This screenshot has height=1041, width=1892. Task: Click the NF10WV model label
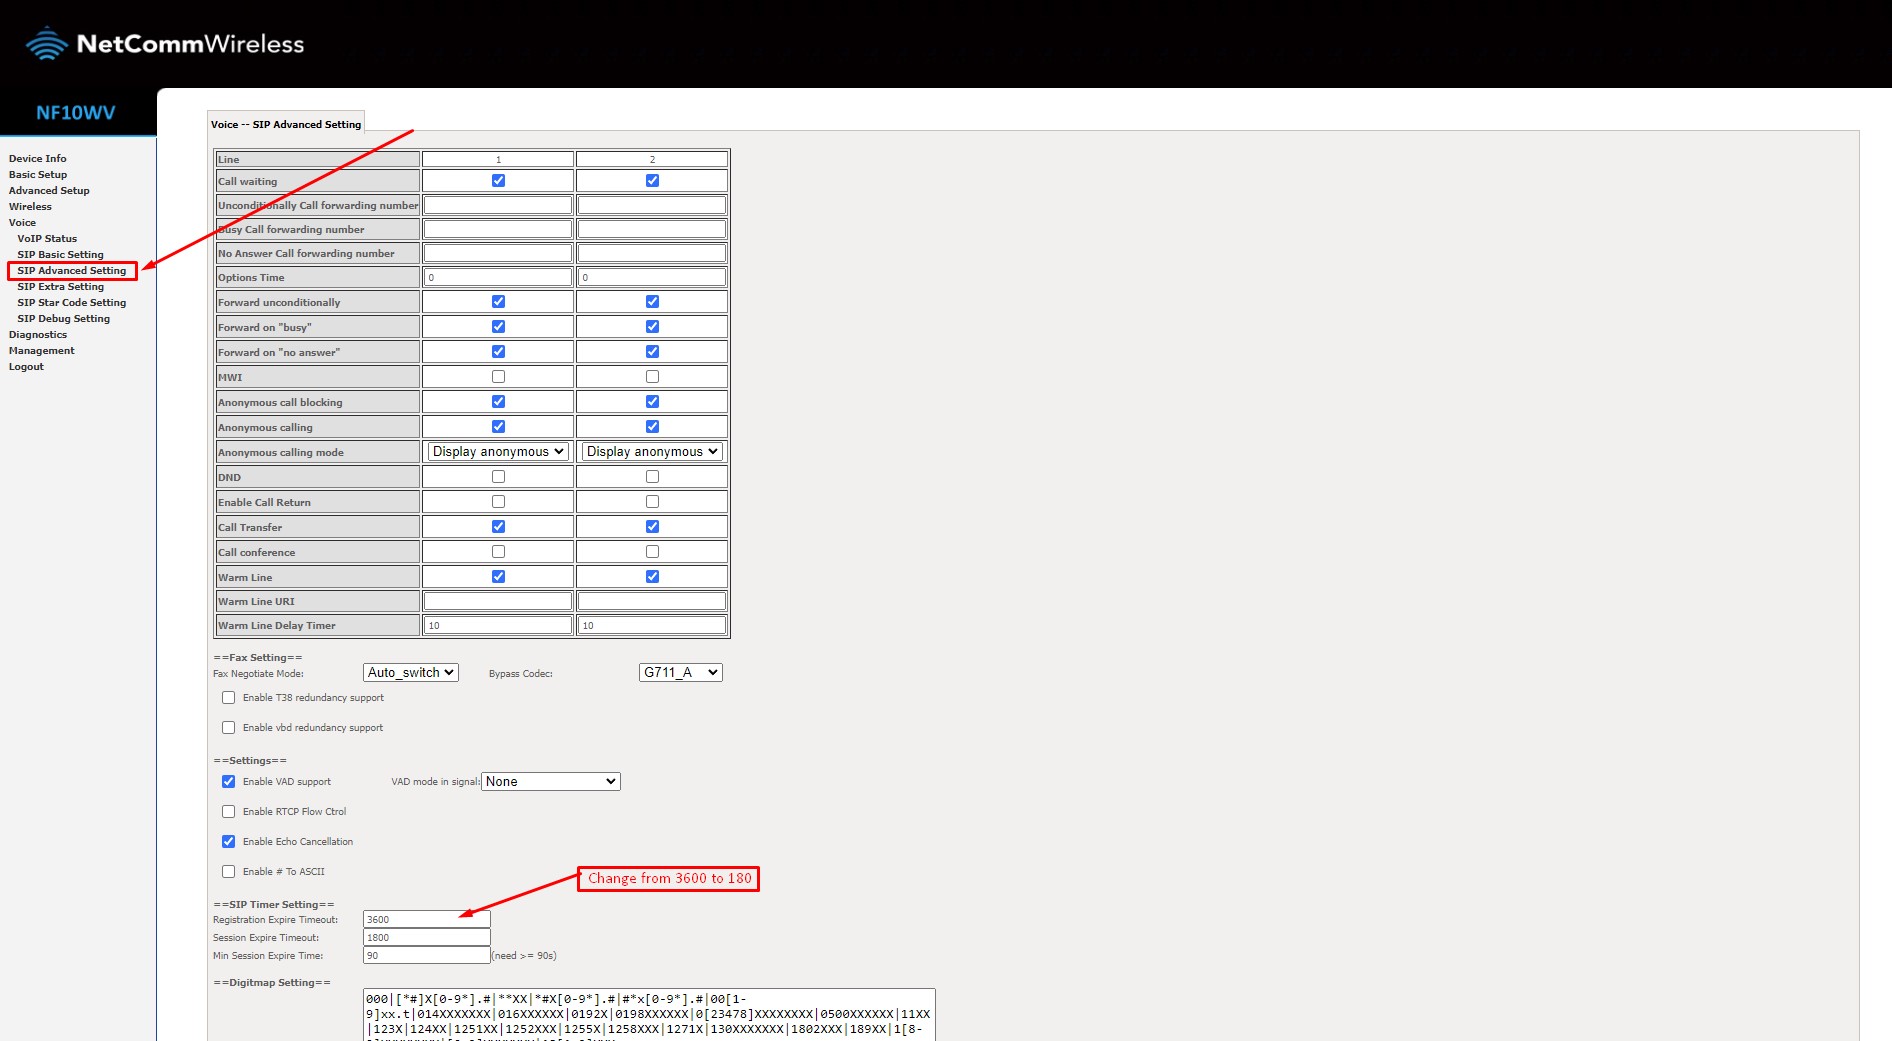pos(76,113)
